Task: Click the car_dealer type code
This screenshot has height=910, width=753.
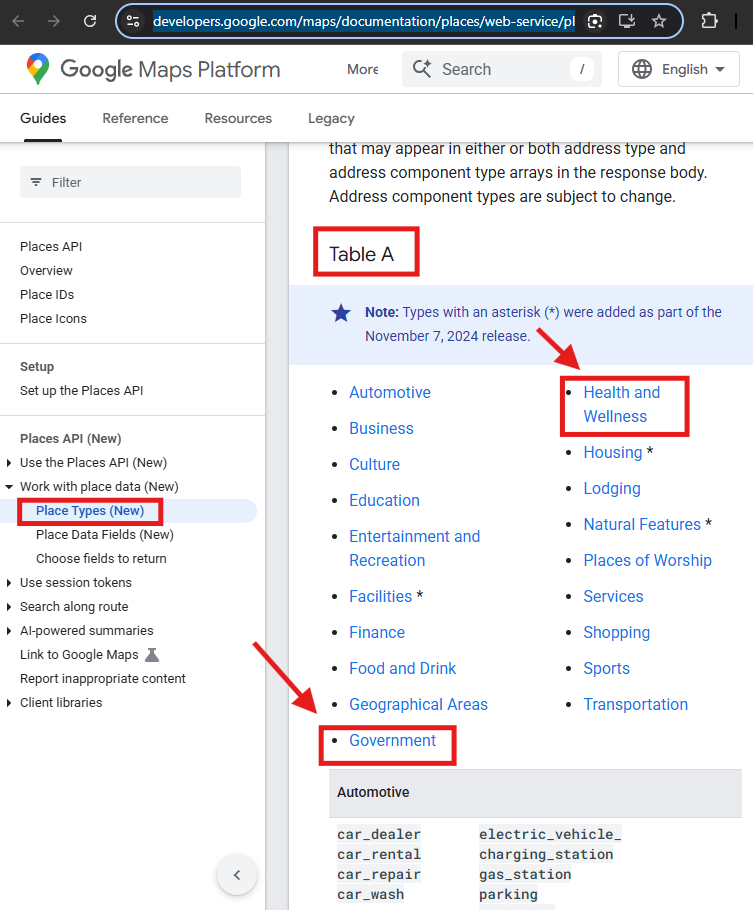Action: tap(379, 834)
